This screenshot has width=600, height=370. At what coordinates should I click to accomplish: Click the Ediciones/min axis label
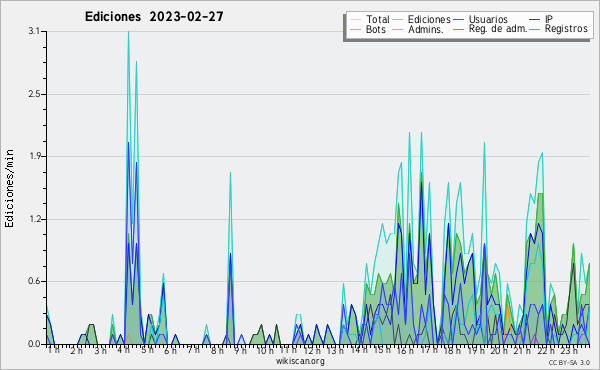click(9, 188)
